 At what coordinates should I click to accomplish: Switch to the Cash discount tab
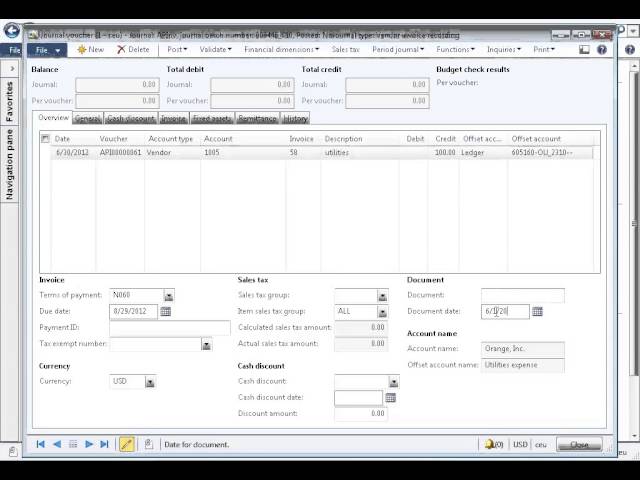pos(131,118)
